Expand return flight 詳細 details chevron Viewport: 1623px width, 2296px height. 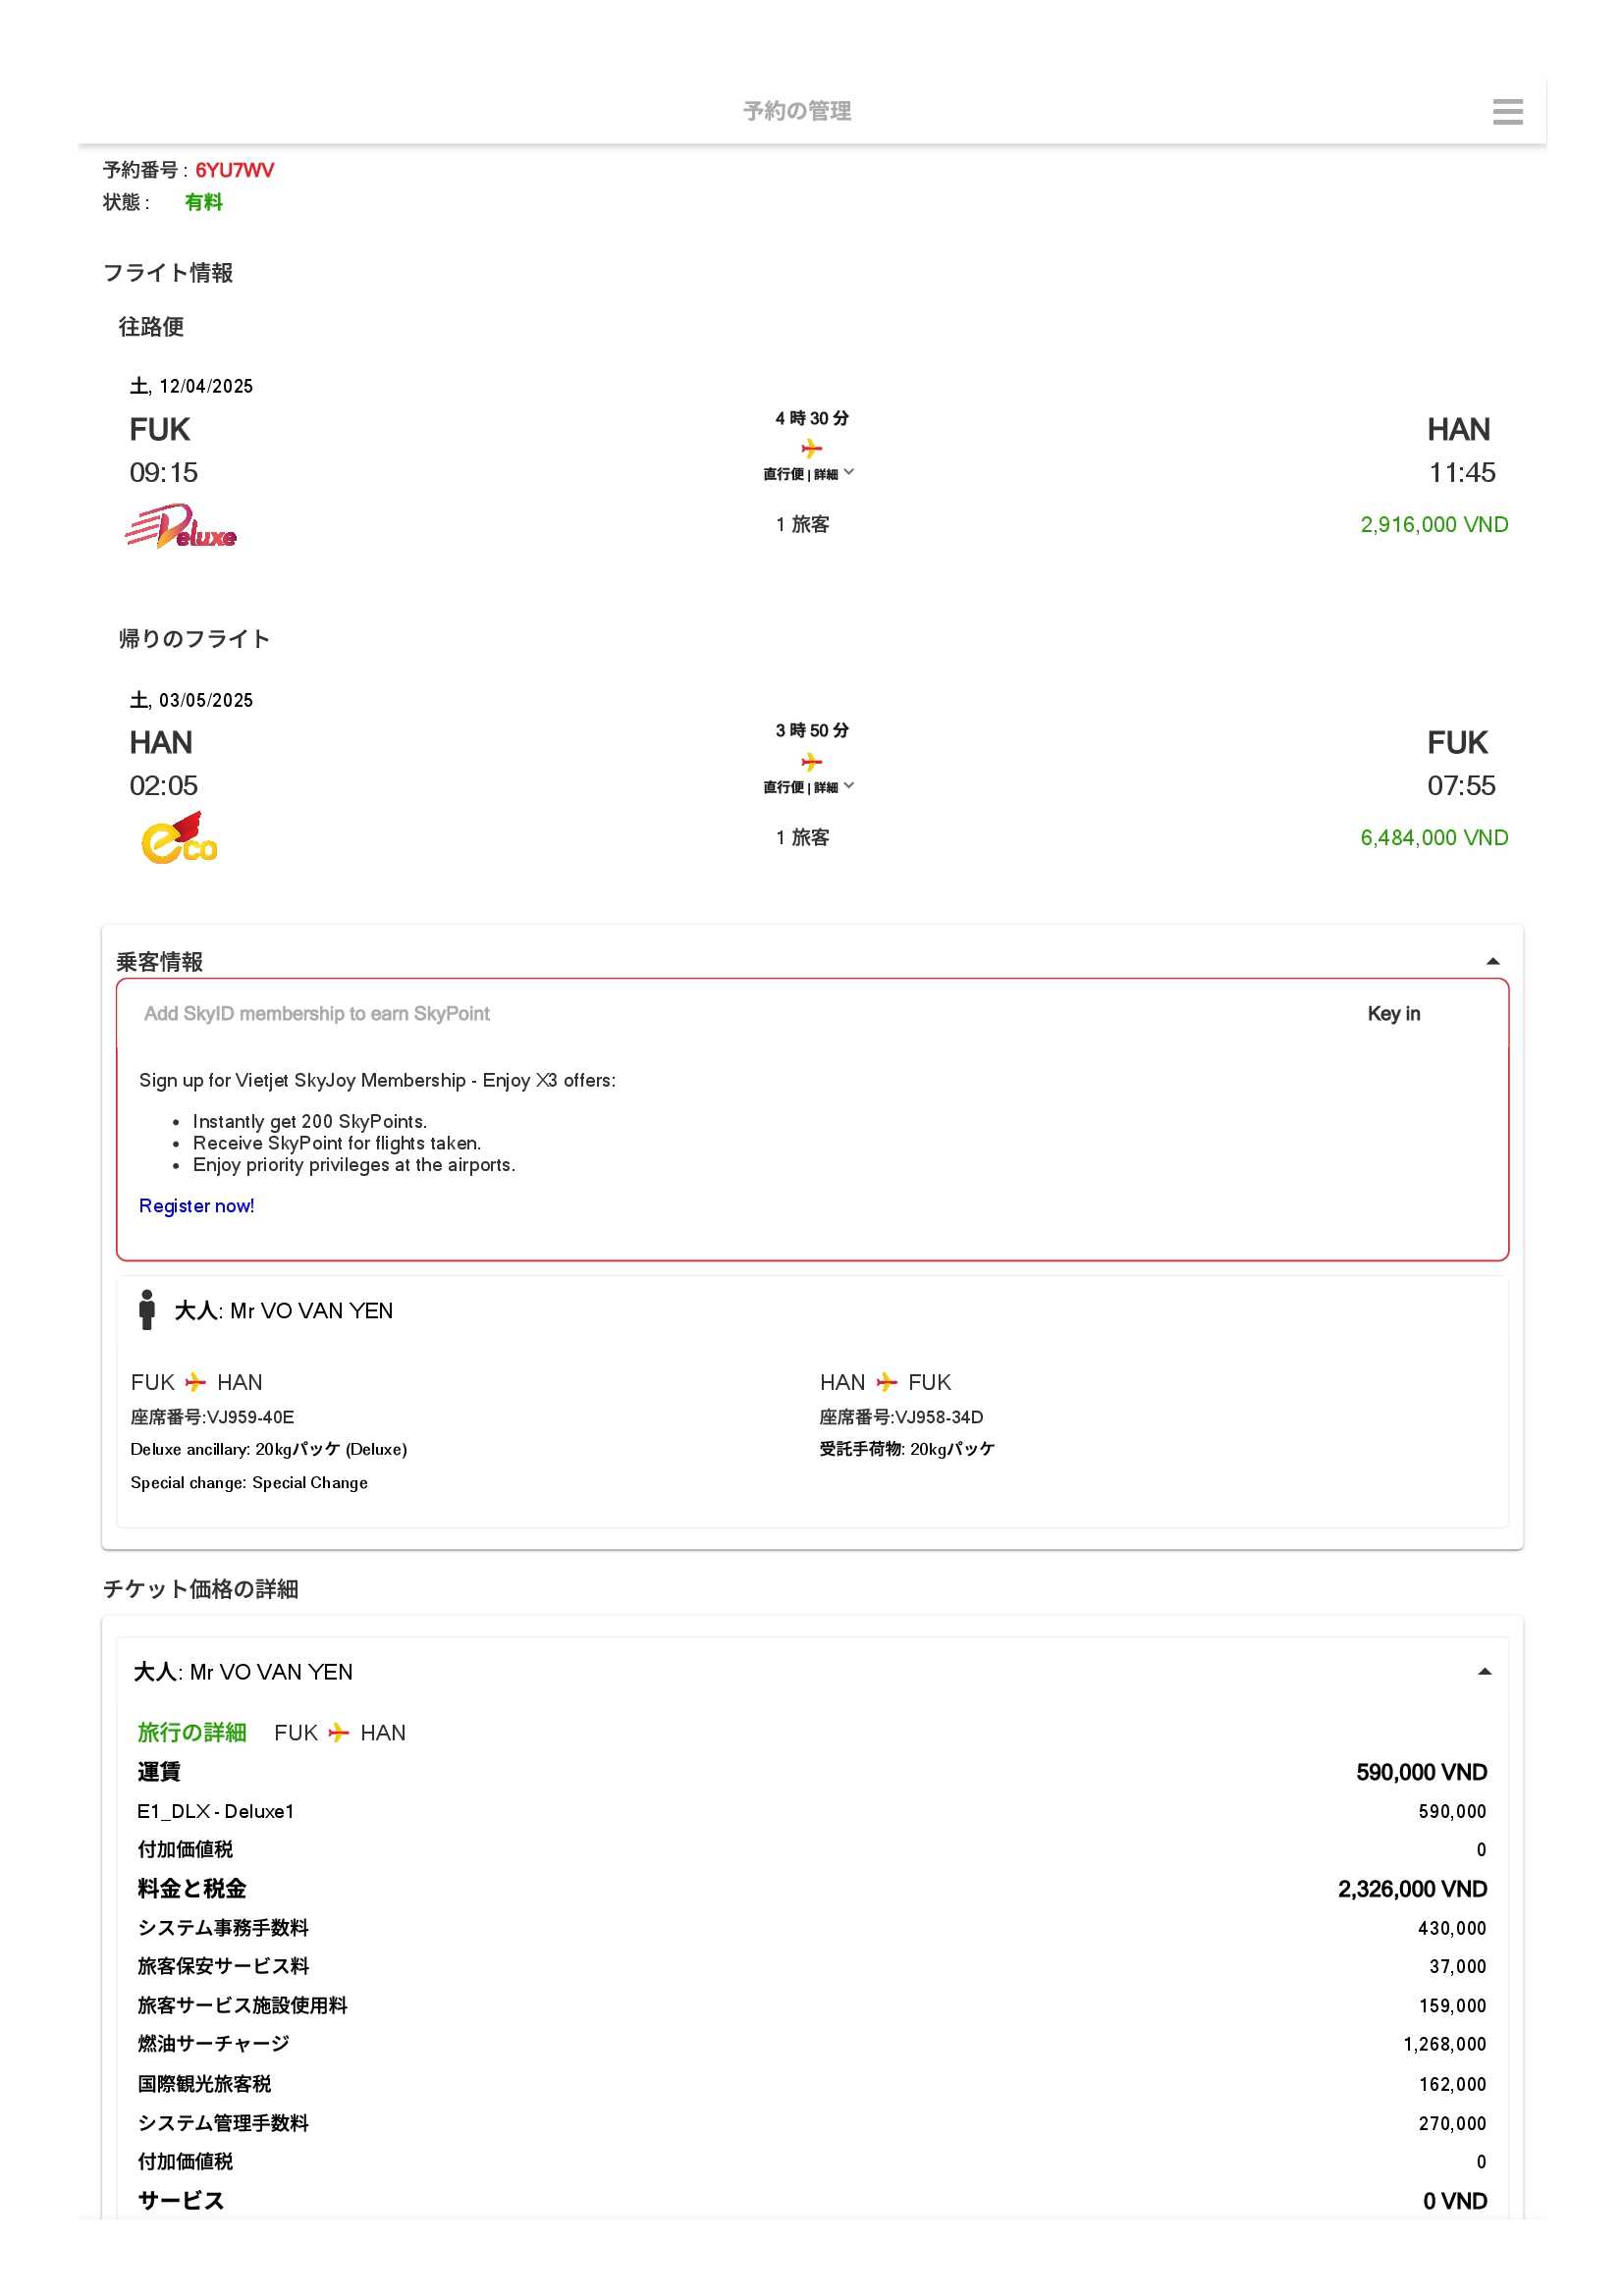click(x=848, y=786)
